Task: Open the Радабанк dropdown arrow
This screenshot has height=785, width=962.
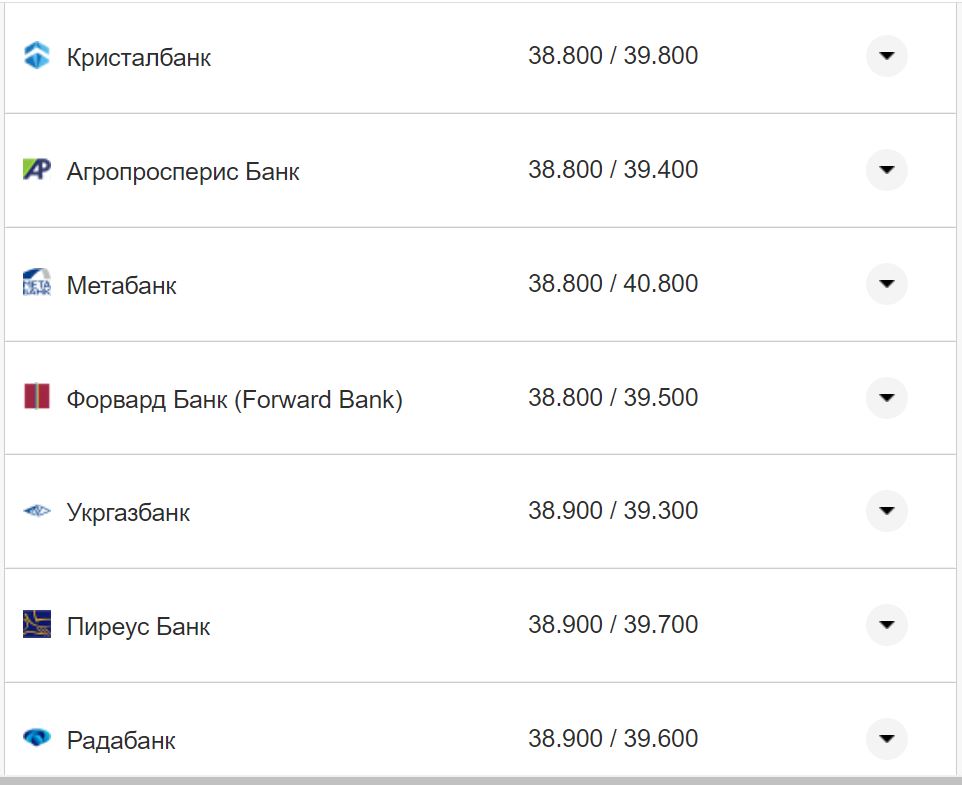Action: pyautogui.click(x=886, y=739)
